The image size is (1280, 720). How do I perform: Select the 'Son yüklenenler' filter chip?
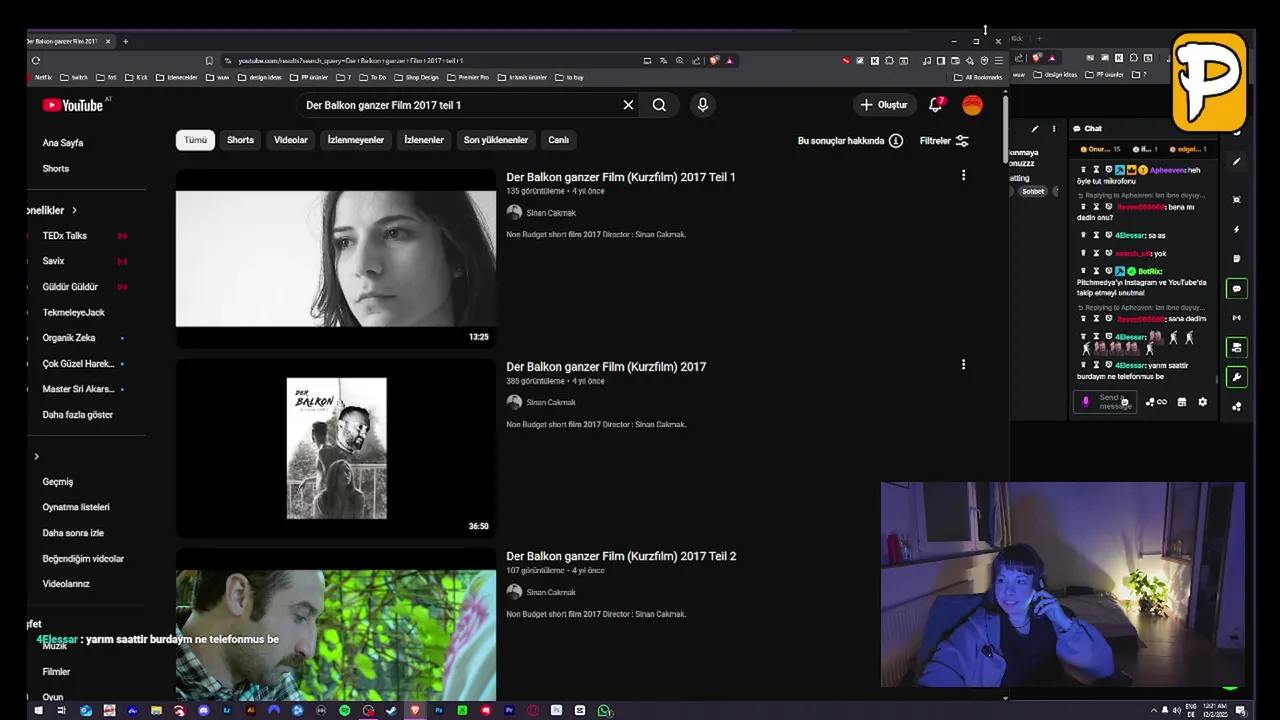(496, 140)
